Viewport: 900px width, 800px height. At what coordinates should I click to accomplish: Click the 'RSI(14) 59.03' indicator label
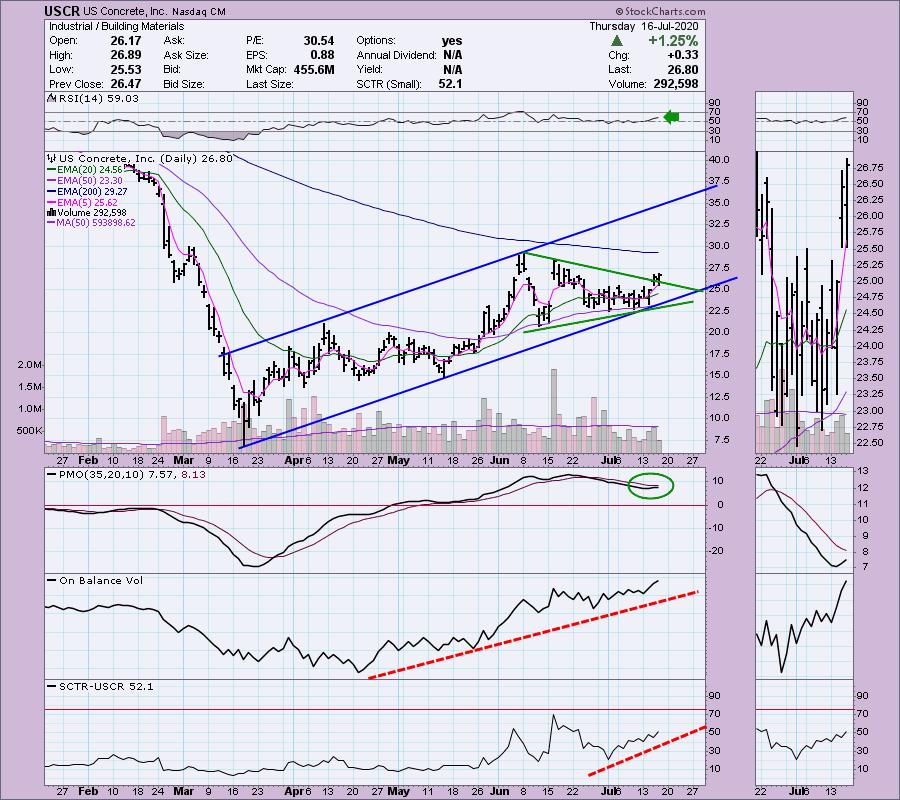98,99
